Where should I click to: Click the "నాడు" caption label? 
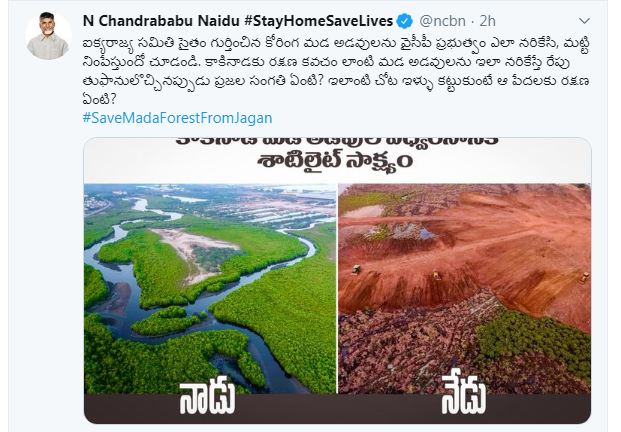(x=208, y=397)
